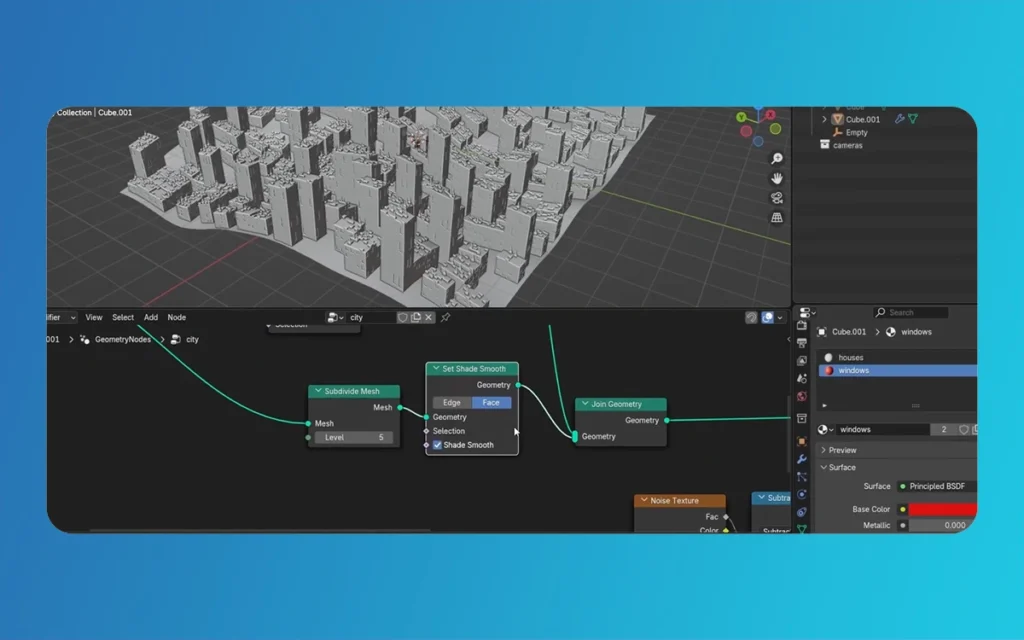Open the World properties tab icon
1024x640 pixels.
tap(802, 396)
